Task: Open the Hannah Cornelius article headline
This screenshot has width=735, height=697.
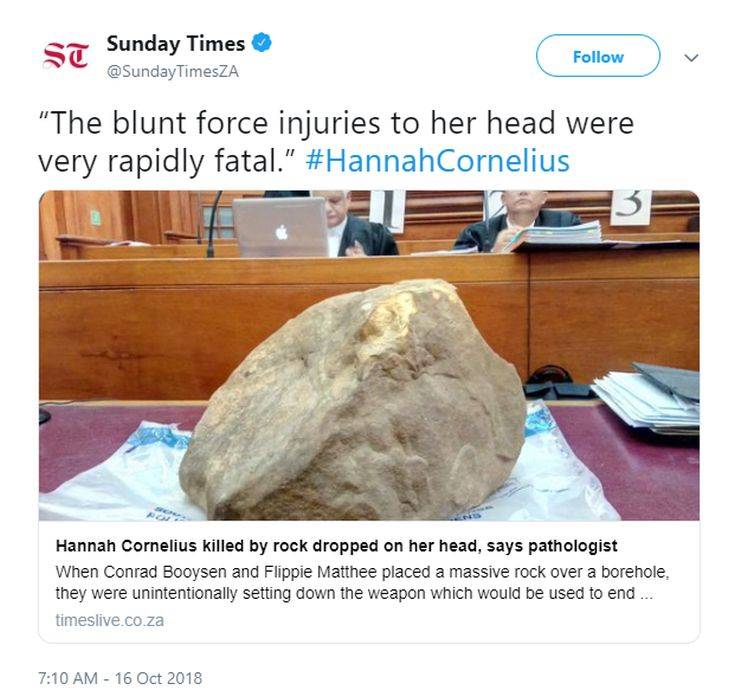Action: click(336, 546)
